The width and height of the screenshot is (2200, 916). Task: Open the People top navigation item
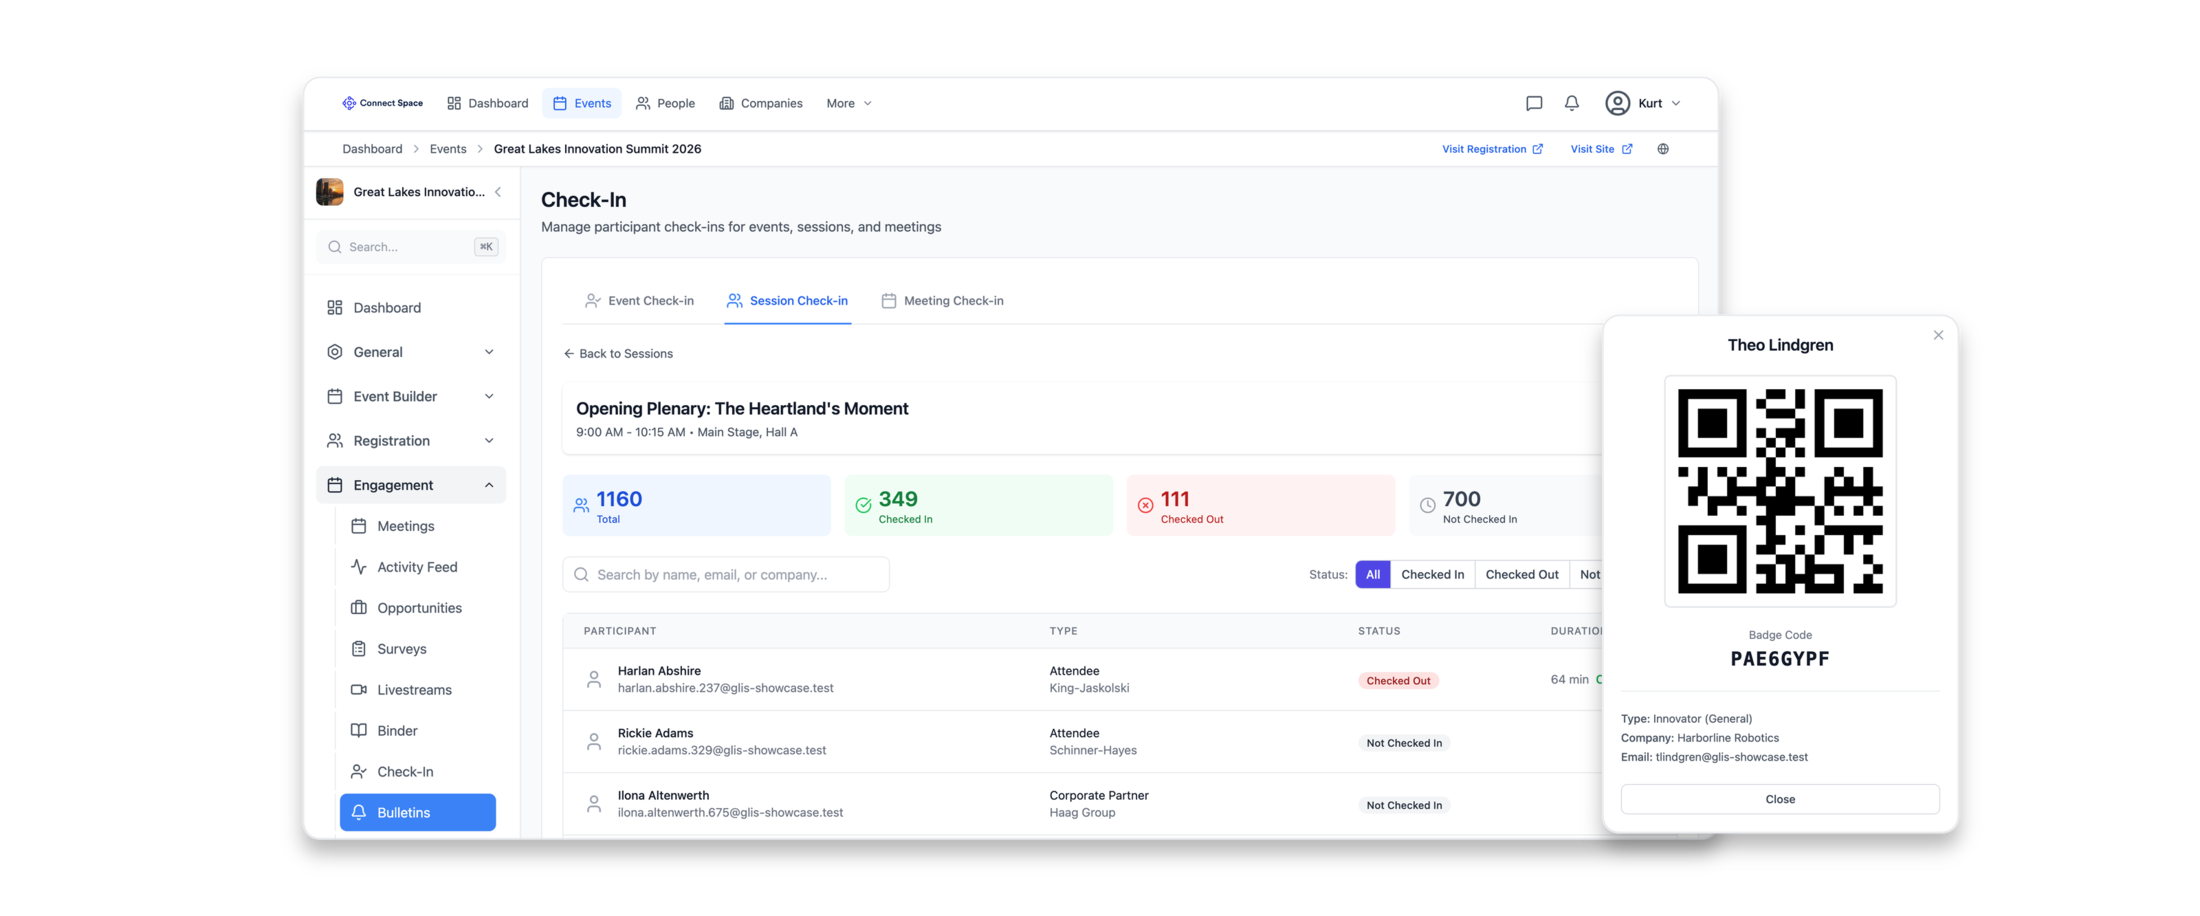665,103
